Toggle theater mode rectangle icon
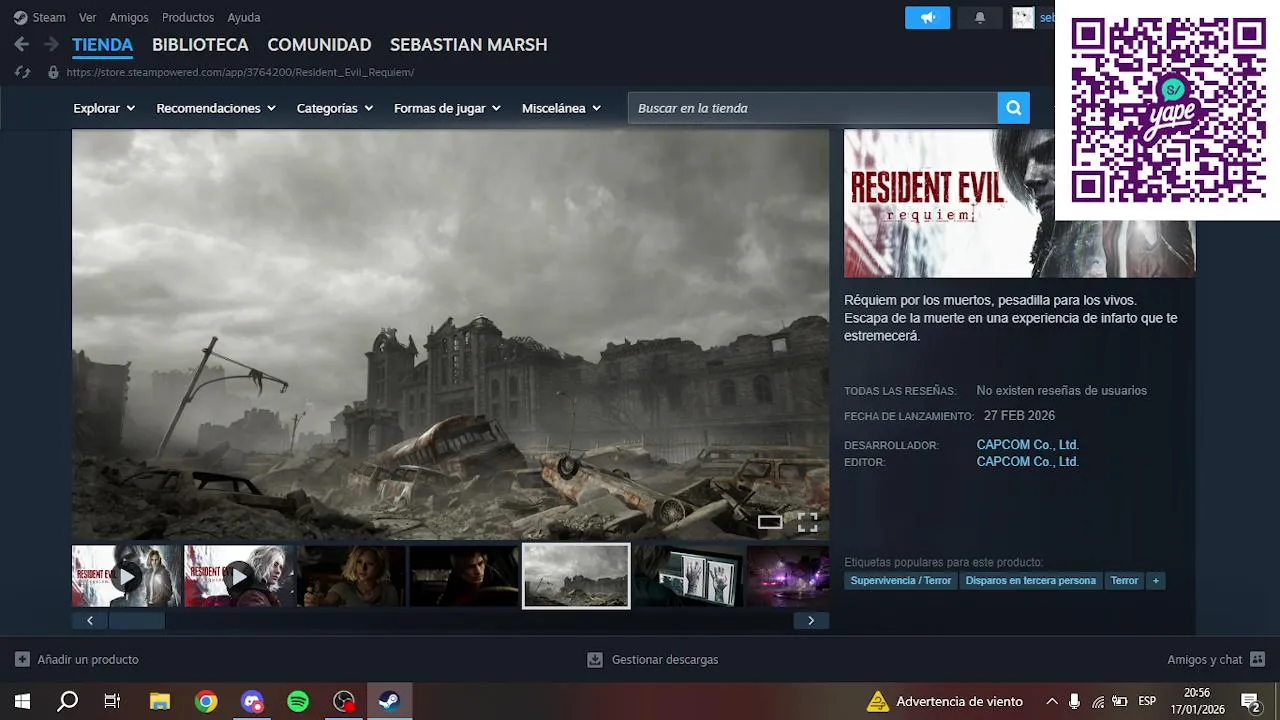The height and width of the screenshot is (720, 1280). pos(770,522)
